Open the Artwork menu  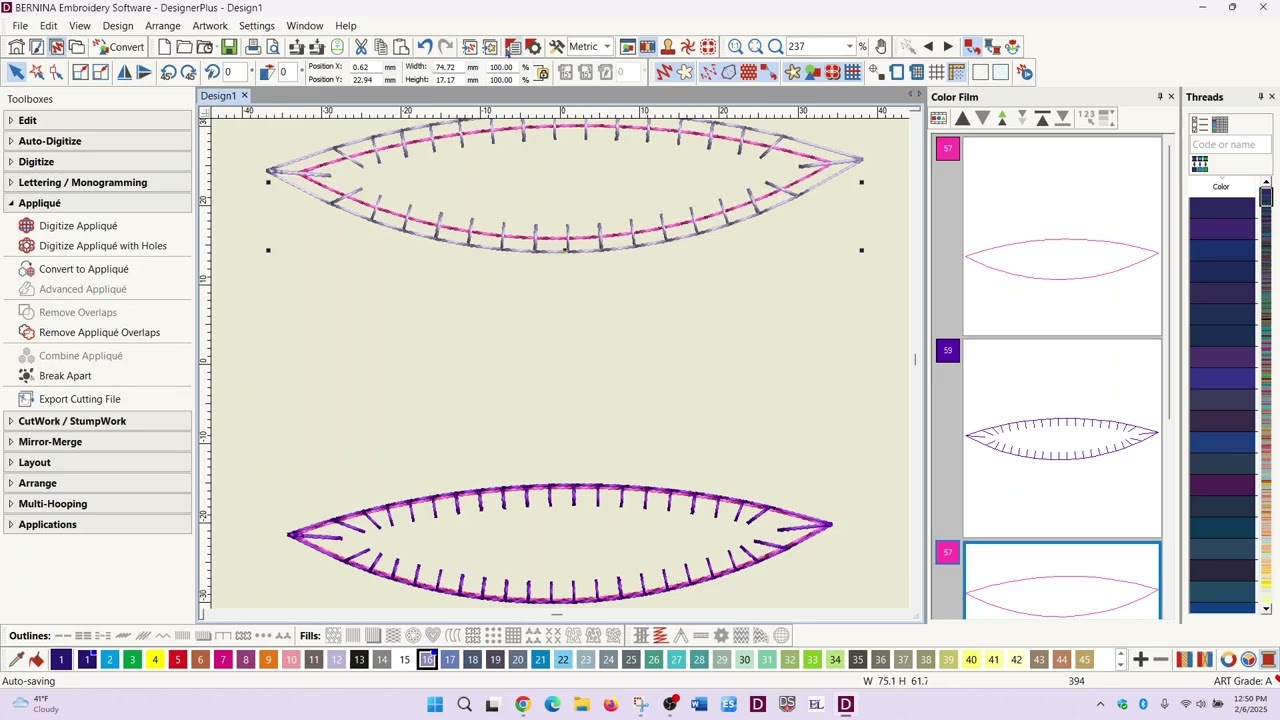[210, 26]
